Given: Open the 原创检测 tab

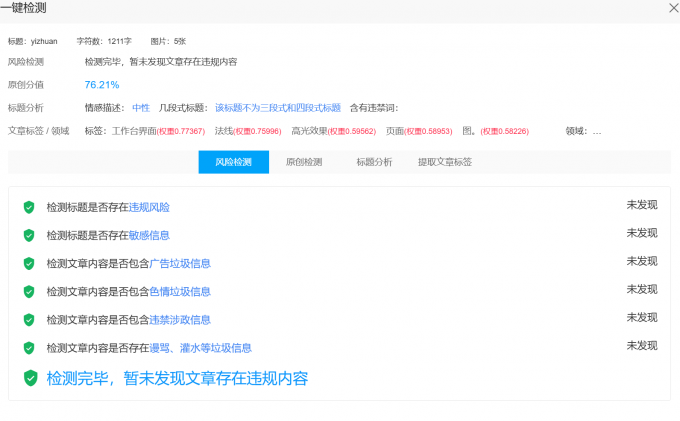Looking at the screenshot, I should 303,161.
